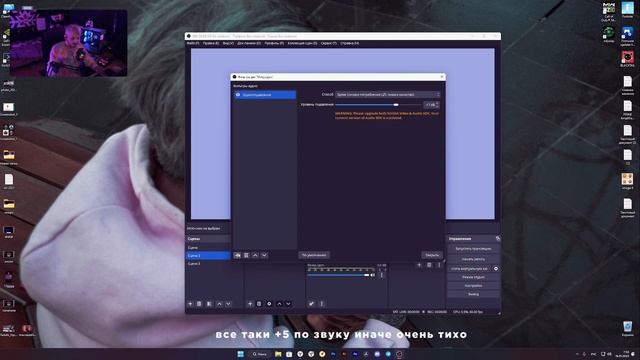Move scene down in scenes toolbar
Viewport: 640px width, 360px height.
click(x=228, y=304)
